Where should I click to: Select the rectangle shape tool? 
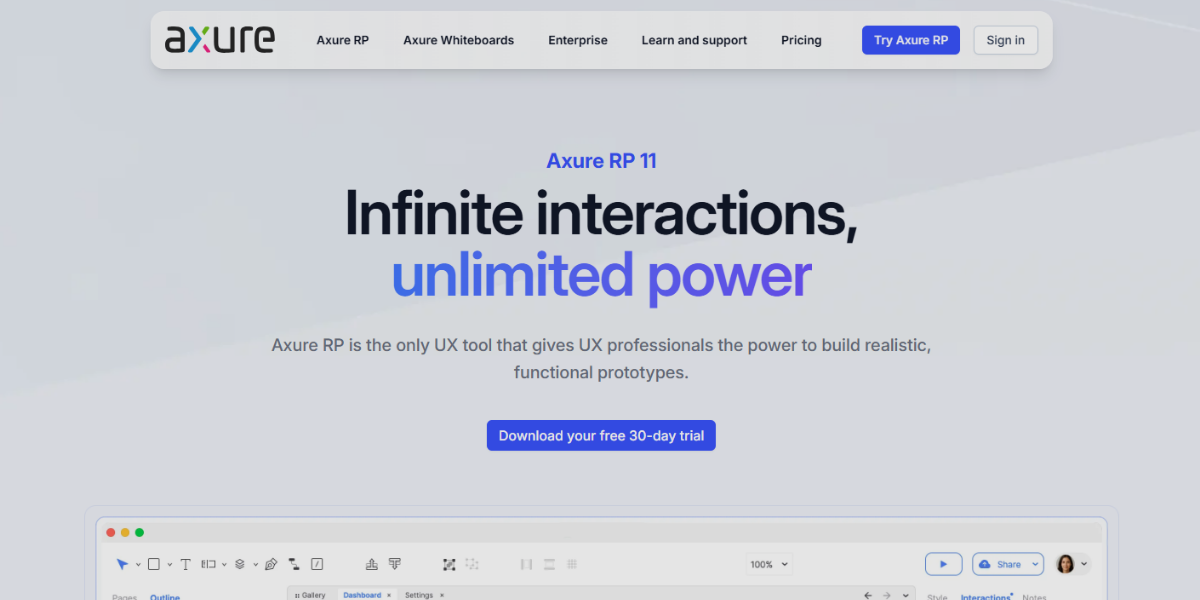[x=153, y=564]
